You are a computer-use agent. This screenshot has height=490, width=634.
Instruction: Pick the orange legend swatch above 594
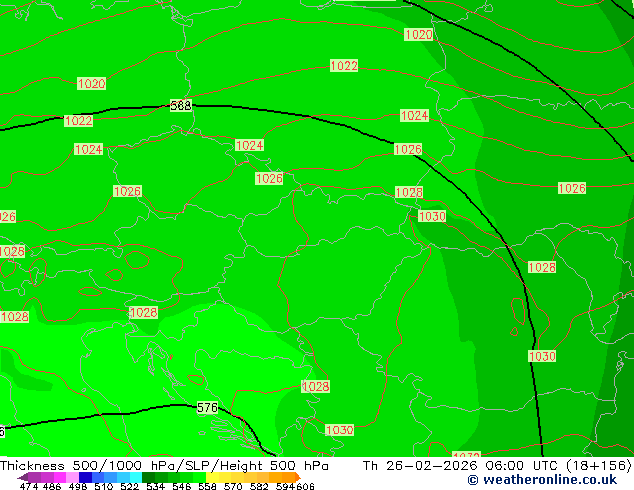[x=288, y=477]
